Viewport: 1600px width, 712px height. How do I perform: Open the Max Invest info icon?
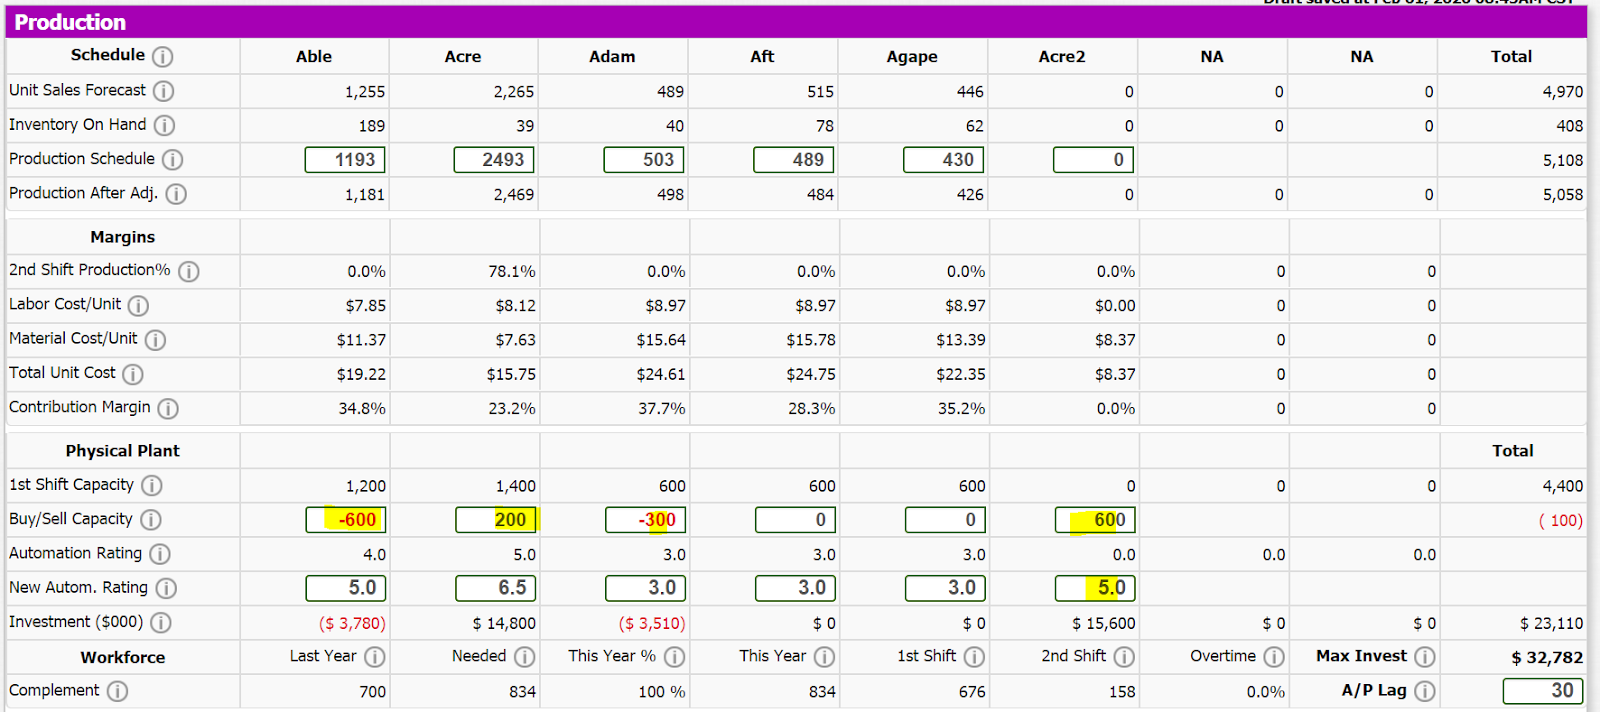point(1425,657)
